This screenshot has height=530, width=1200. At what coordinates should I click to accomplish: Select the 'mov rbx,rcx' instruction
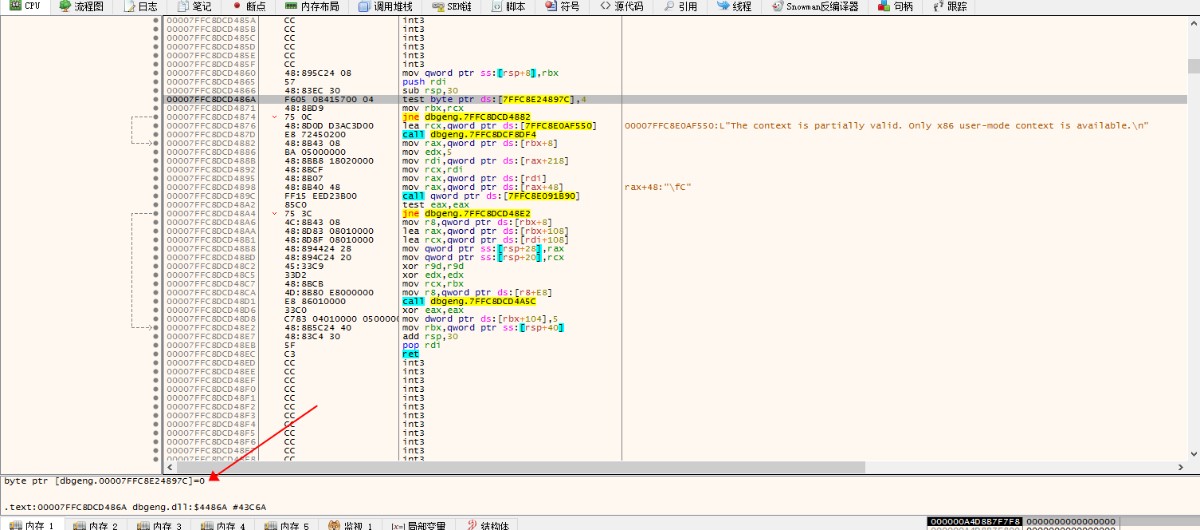pos(429,108)
